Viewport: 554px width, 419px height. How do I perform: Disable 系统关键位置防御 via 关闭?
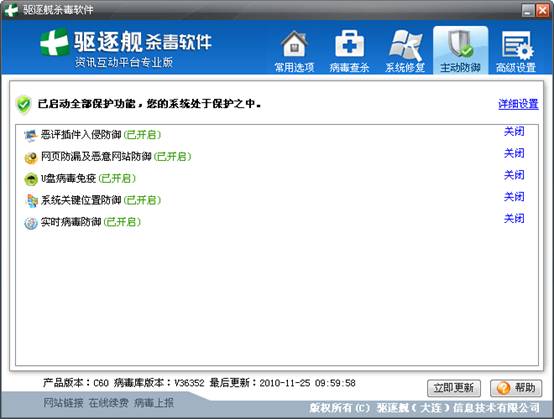pos(514,197)
